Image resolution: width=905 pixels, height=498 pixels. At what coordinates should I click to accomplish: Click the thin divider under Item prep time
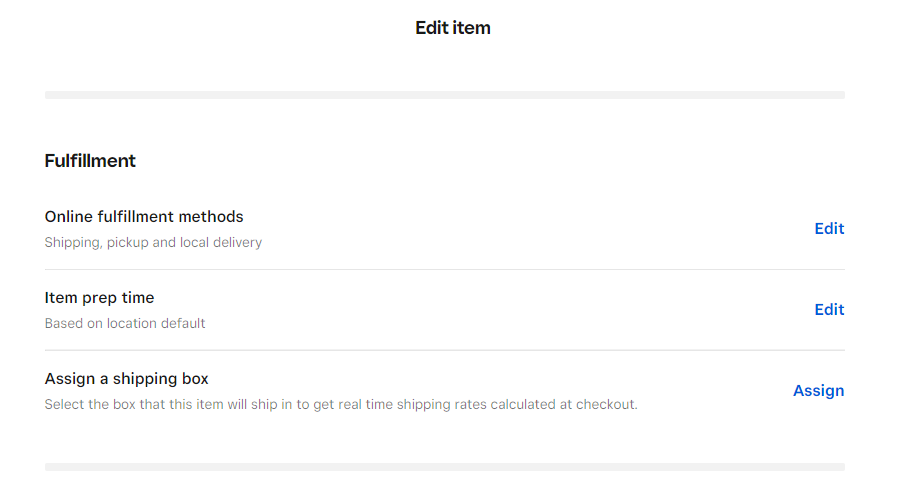pos(445,351)
